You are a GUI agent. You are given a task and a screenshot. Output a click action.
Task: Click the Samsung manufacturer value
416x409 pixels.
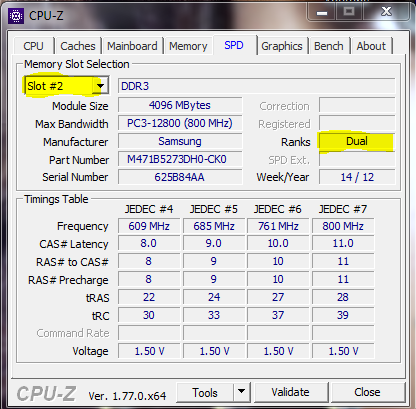tap(180, 141)
